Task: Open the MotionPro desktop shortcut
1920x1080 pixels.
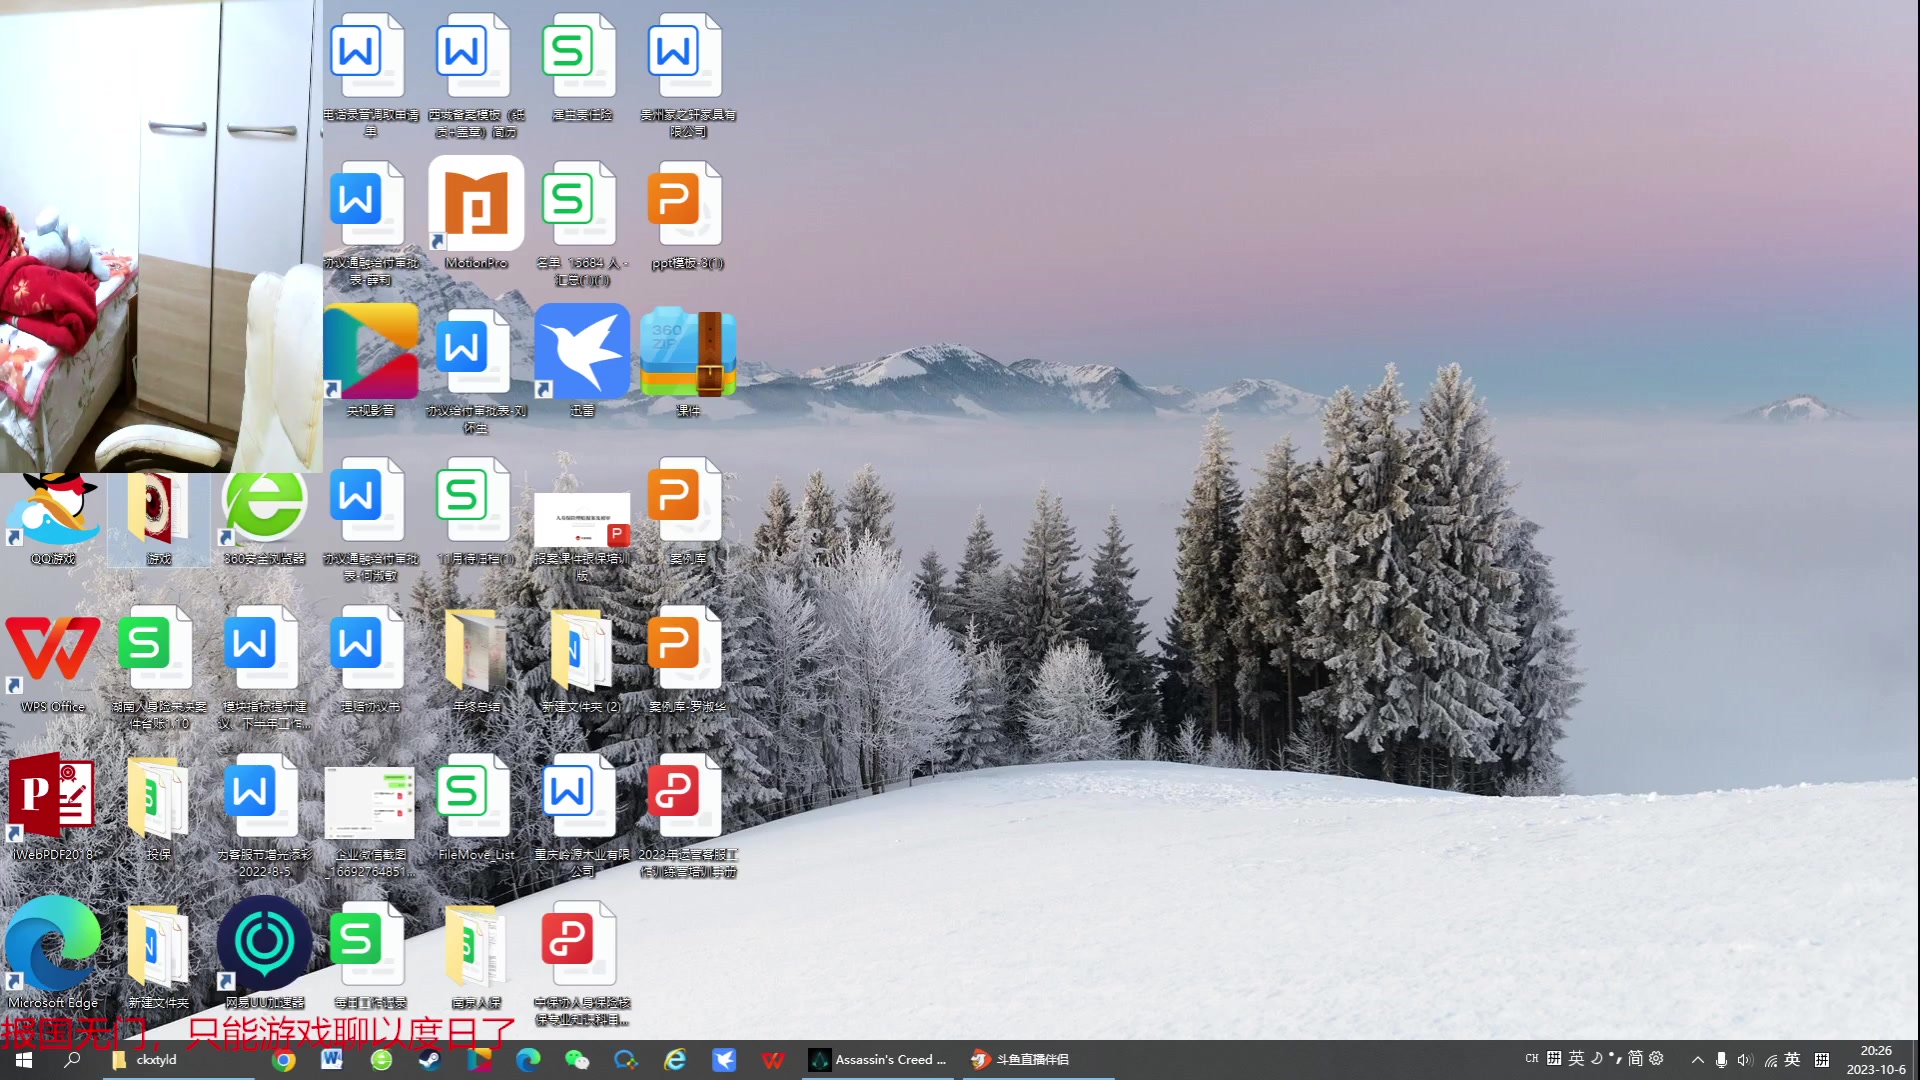Action: [x=476, y=212]
